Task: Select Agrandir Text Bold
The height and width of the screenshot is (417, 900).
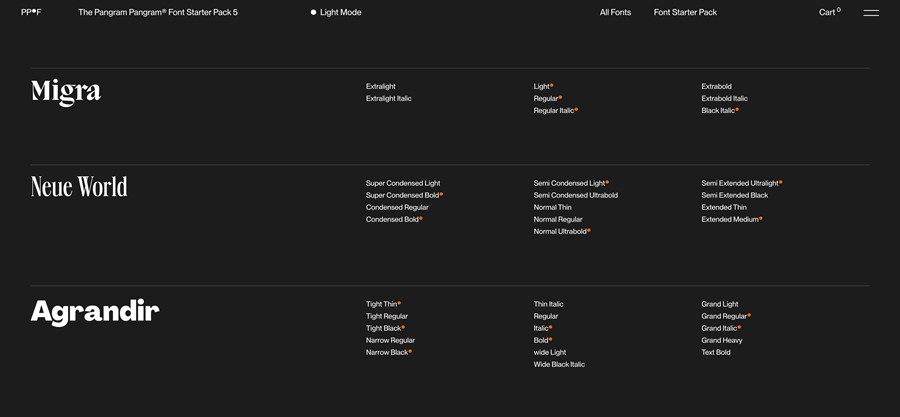Action: tap(716, 353)
